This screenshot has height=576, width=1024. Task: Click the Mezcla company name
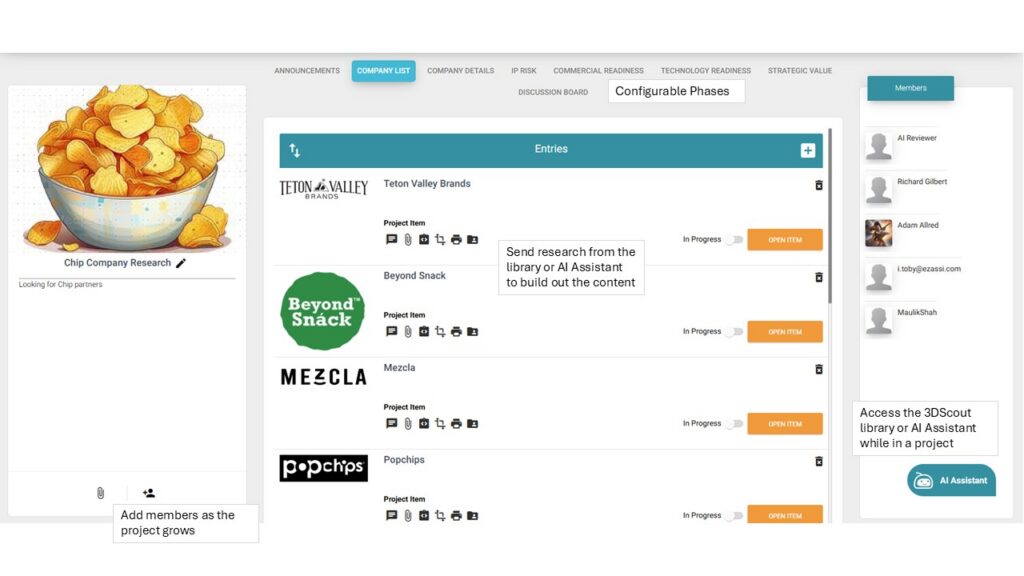pos(399,368)
